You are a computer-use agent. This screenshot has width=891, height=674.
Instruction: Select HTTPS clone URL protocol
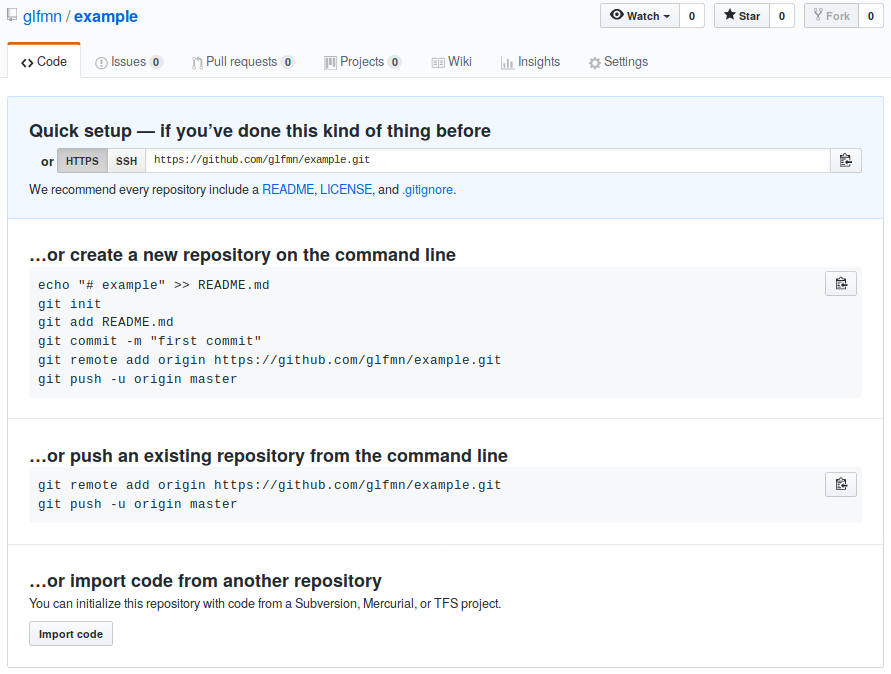[82, 161]
